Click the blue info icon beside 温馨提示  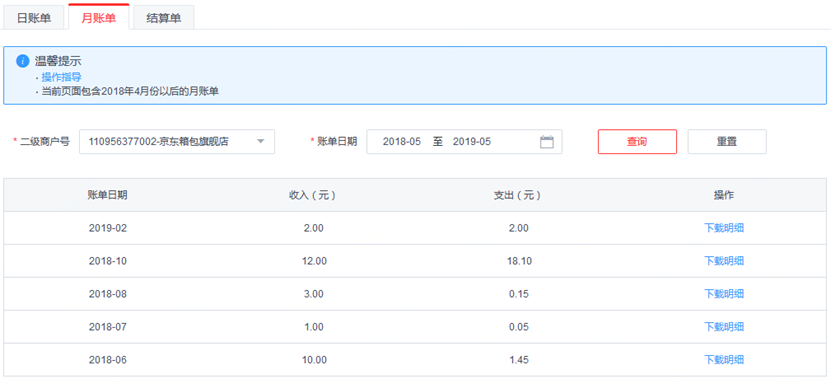point(22,61)
